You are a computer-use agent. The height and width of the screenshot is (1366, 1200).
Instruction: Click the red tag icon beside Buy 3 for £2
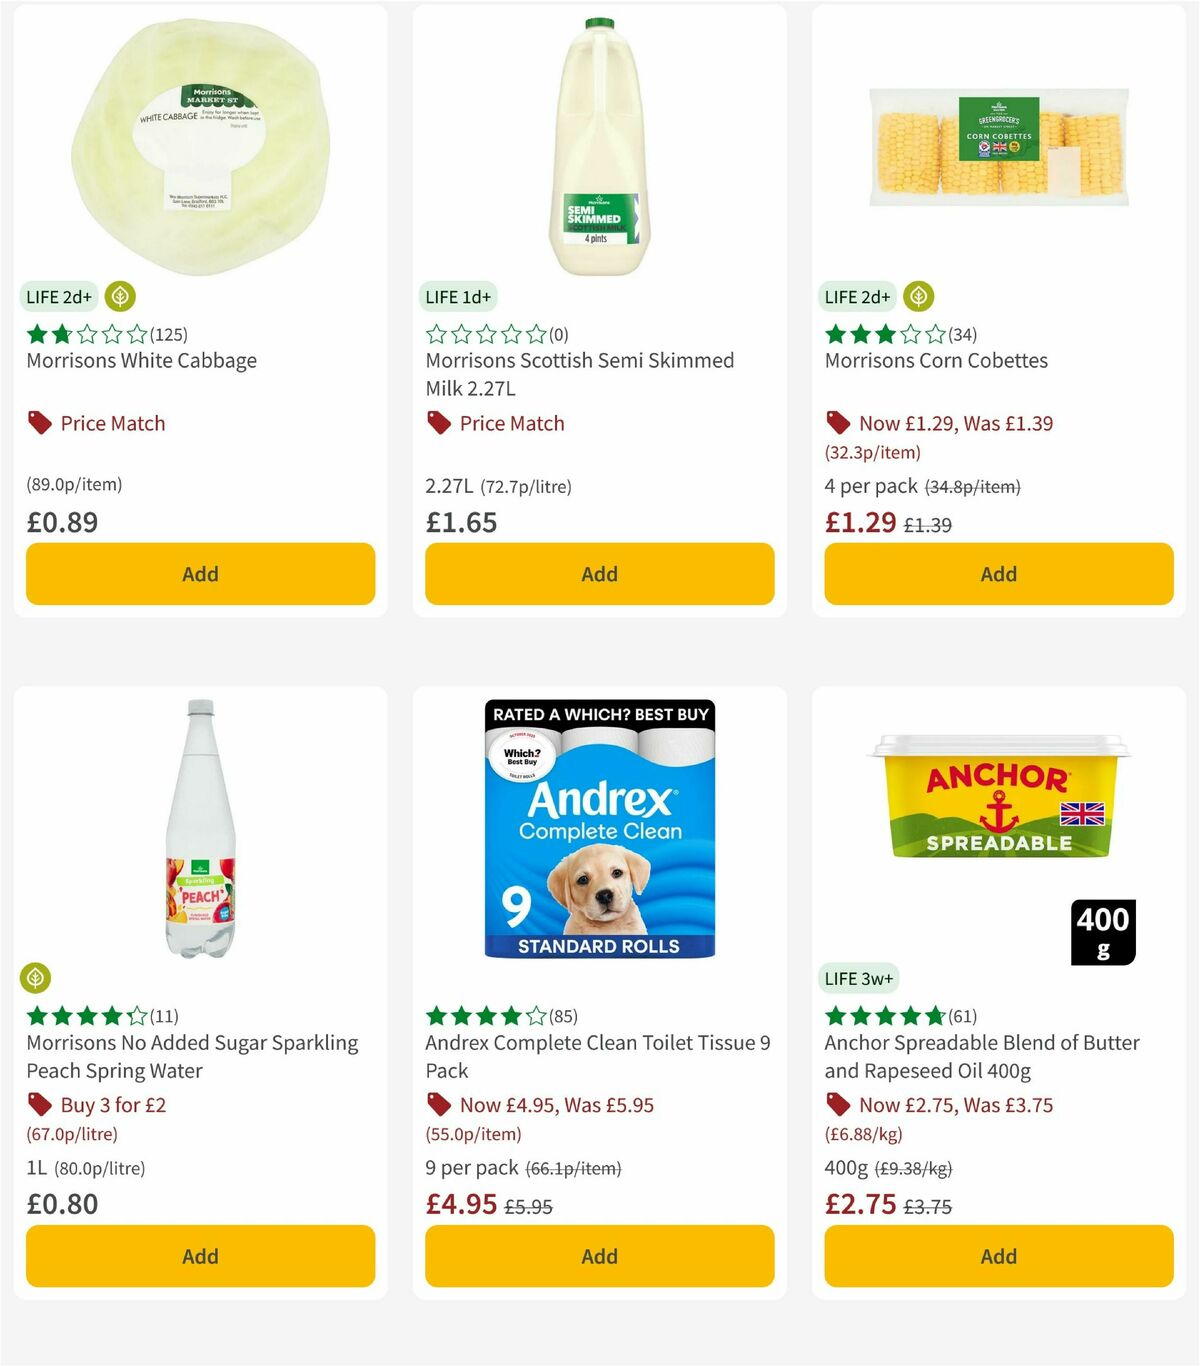pos(38,1105)
